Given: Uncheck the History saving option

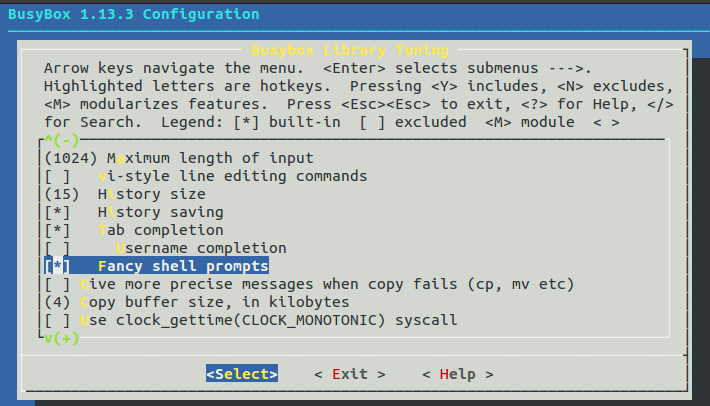Looking at the screenshot, I should pos(58,212).
